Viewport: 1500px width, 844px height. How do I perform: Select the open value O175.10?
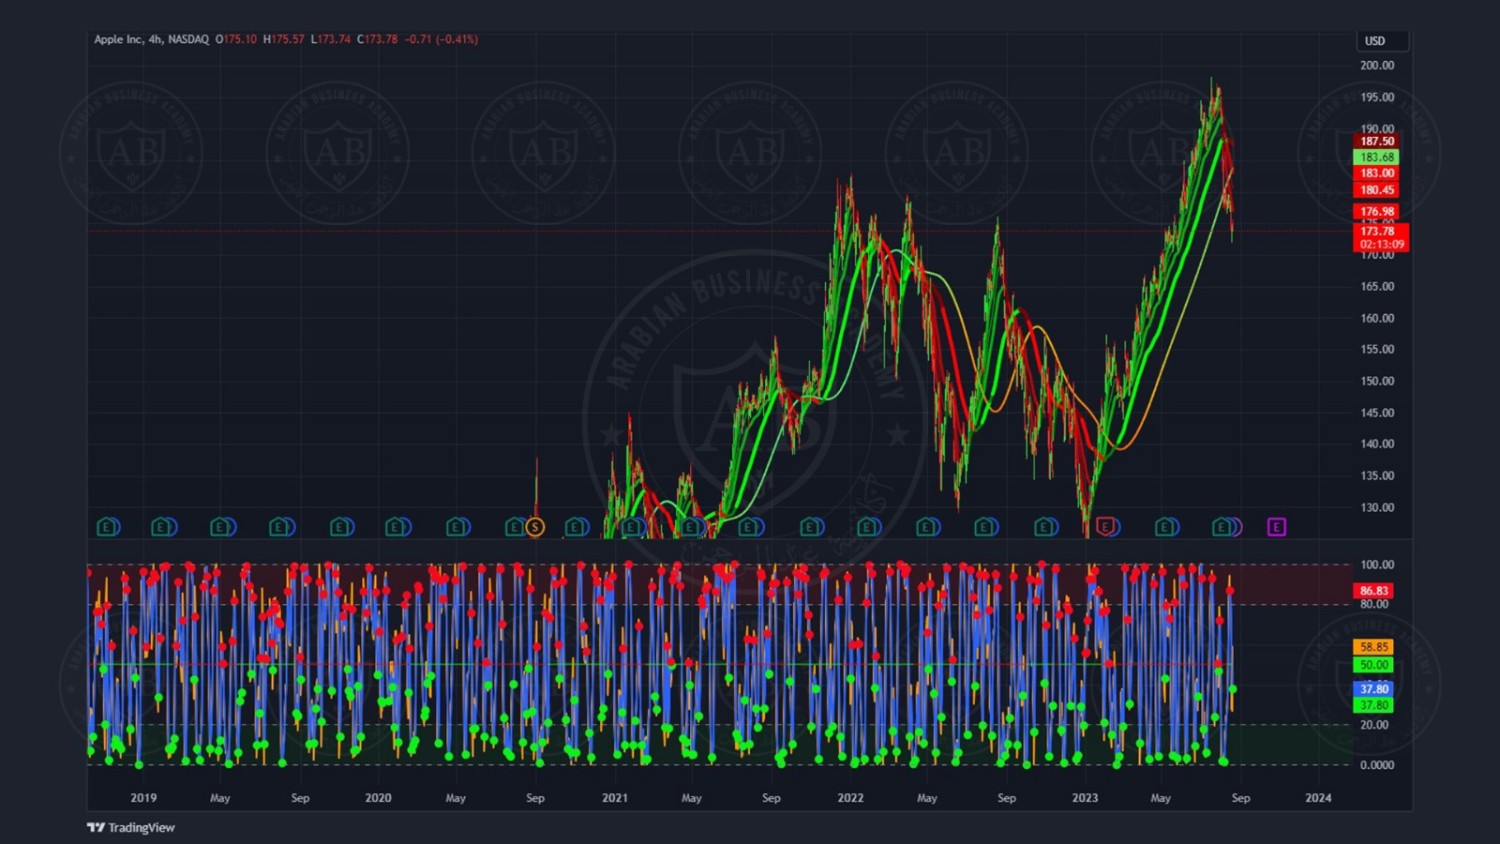tap(236, 39)
